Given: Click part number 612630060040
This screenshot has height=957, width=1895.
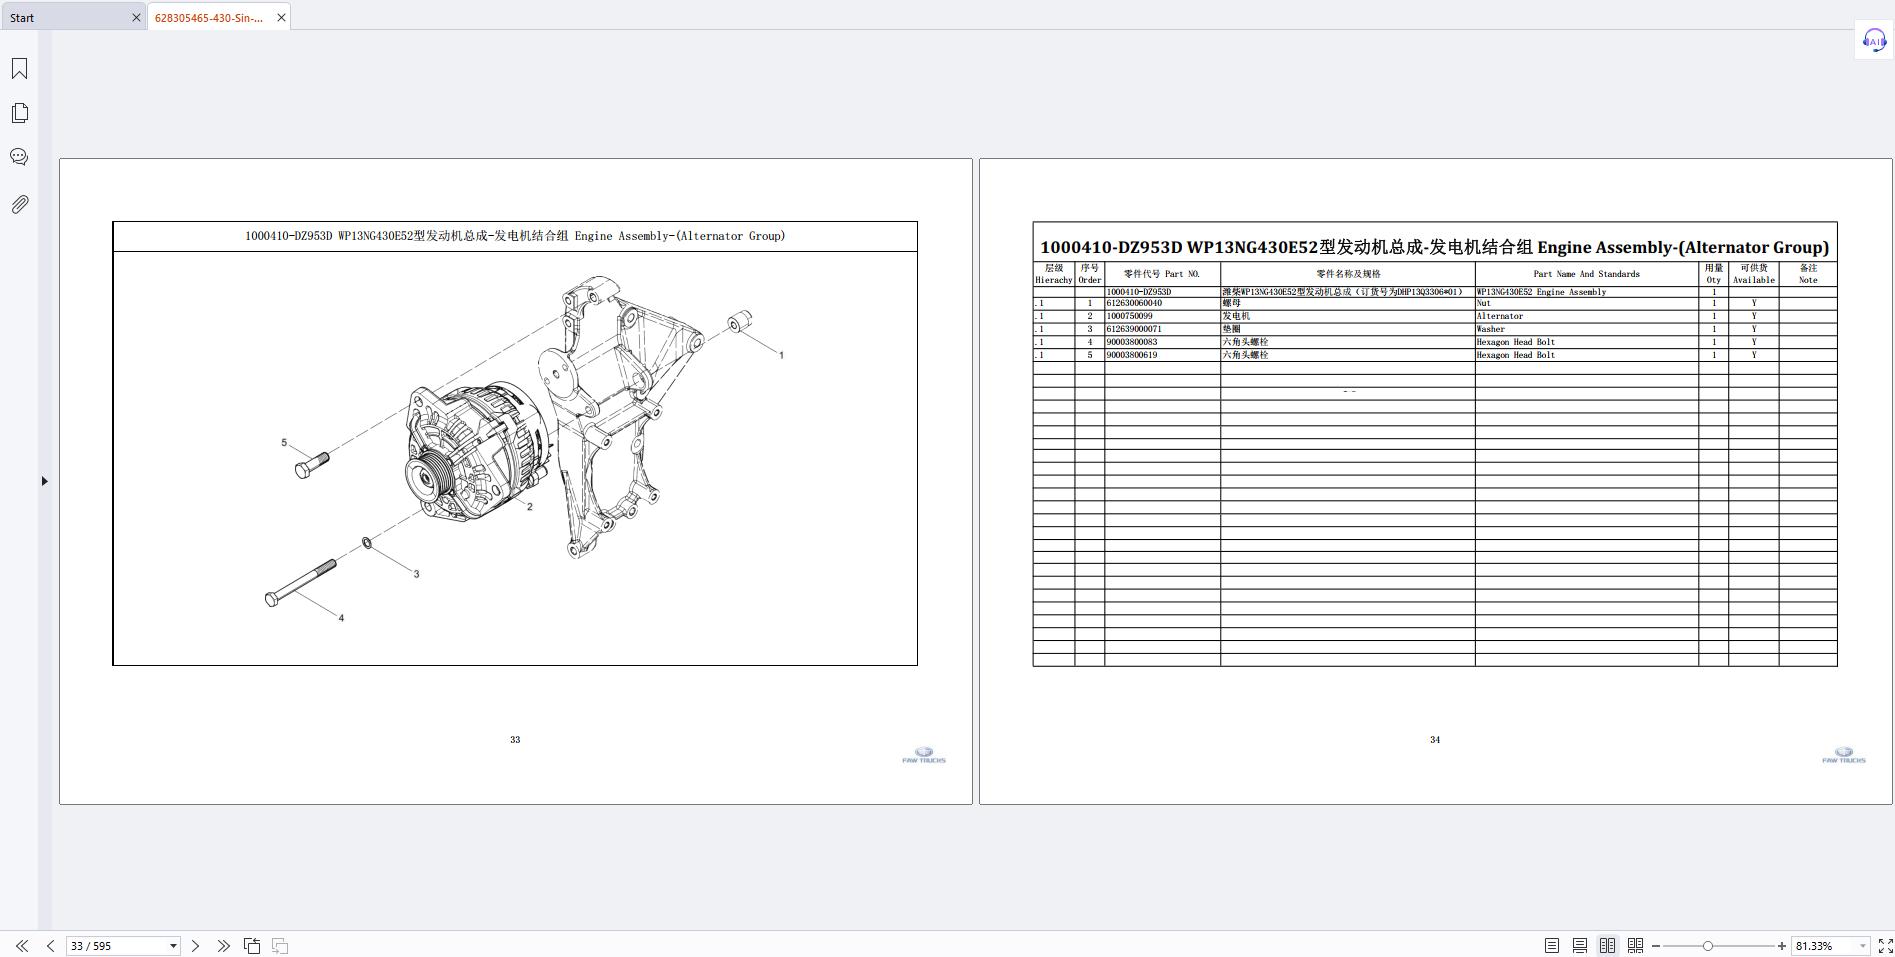Looking at the screenshot, I should [x=1134, y=303].
